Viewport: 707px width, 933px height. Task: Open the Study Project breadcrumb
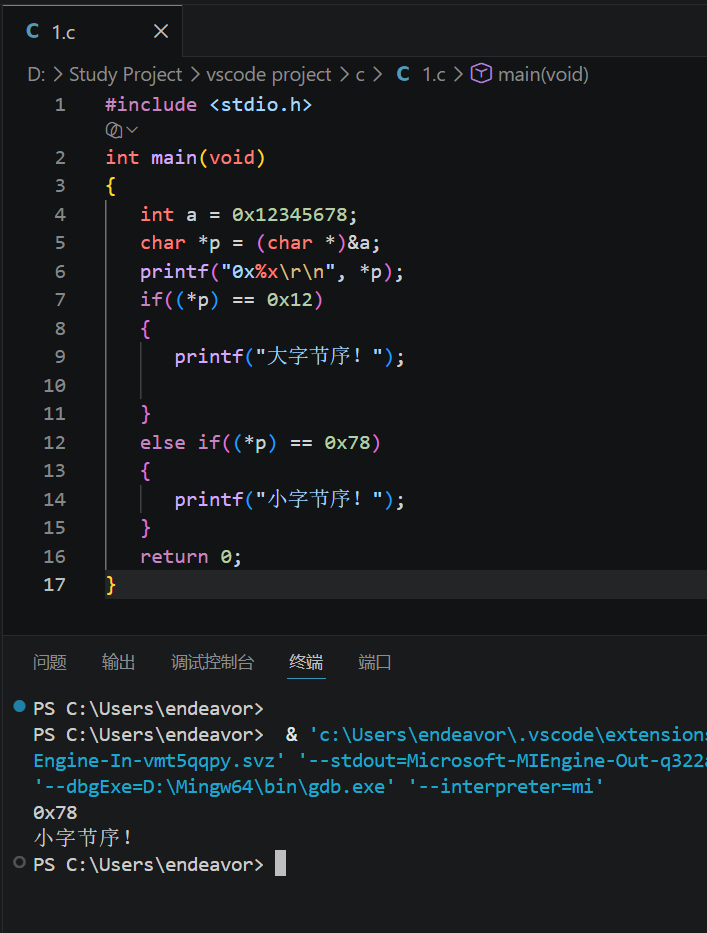pos(125,74)
